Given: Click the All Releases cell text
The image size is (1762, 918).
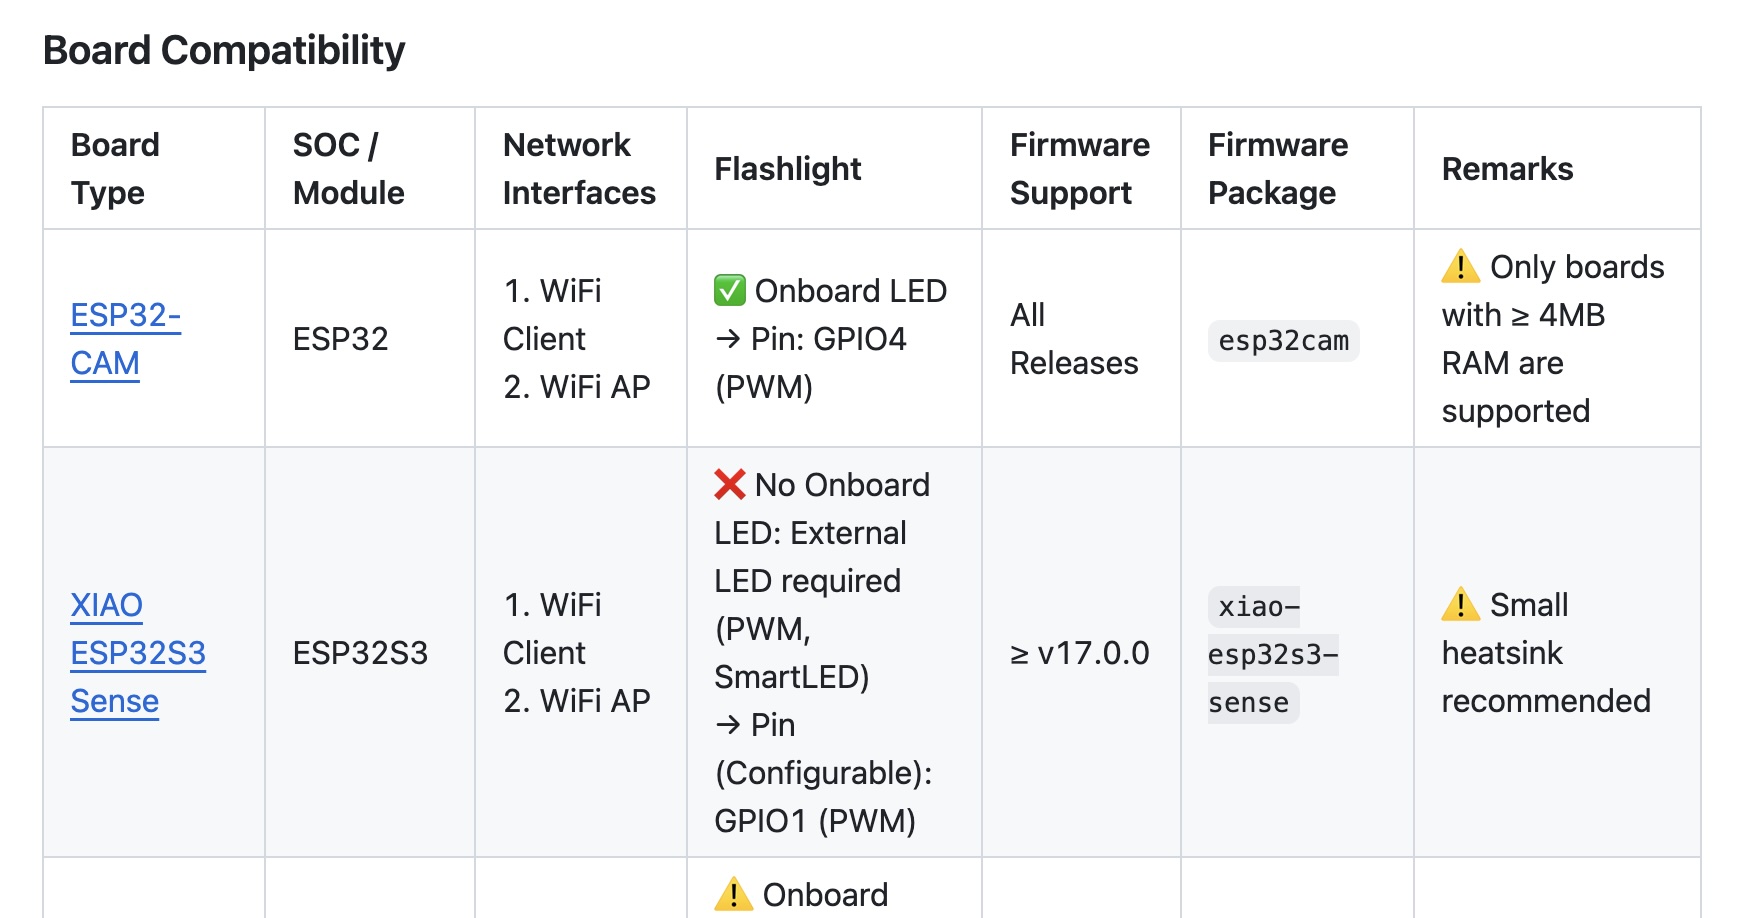Looking at the screenshot, I should tap(1073, 339).
